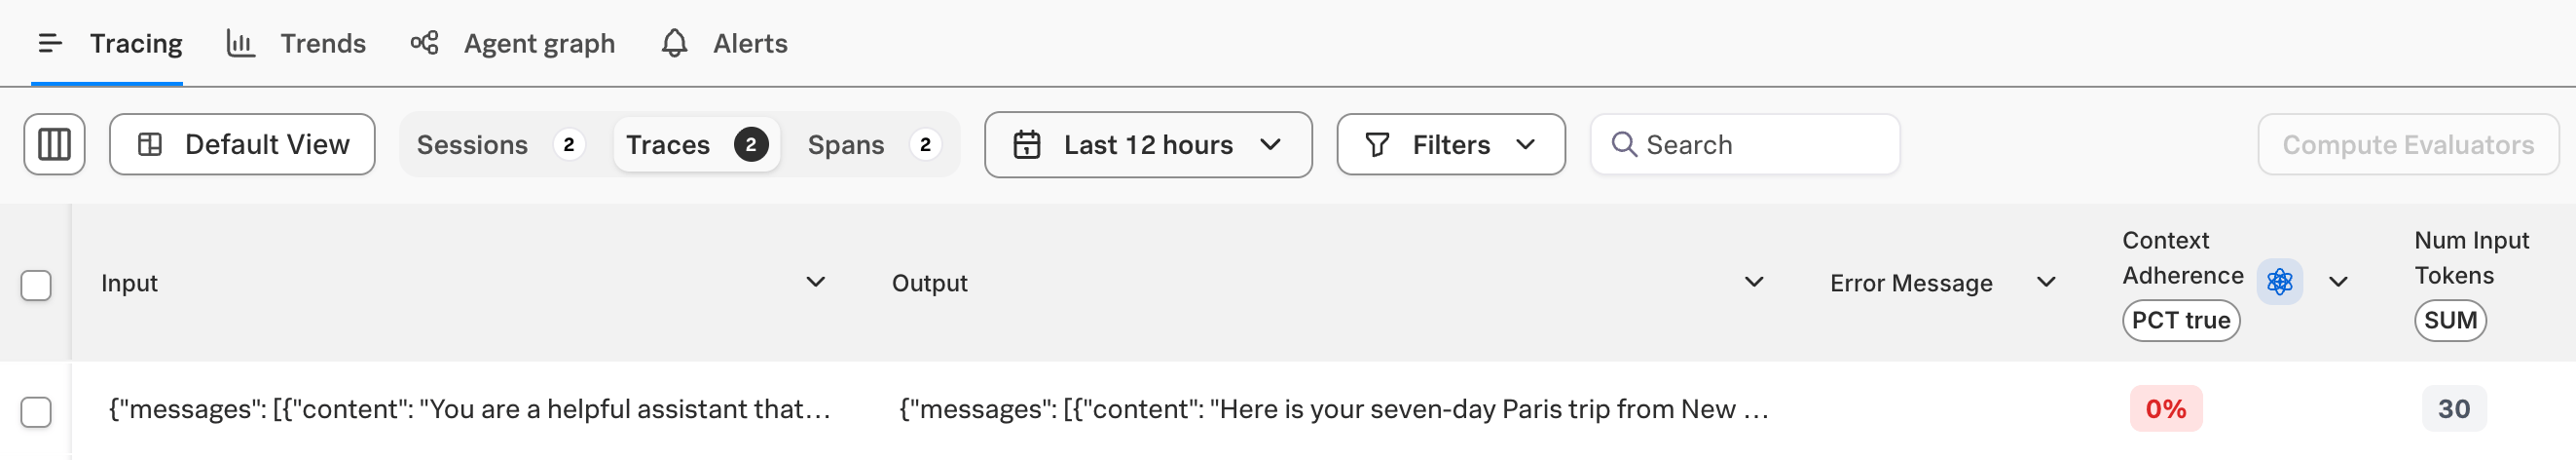Click the Context Adherence atom icon
This screenshot has height=460, width=2576.
[2279, 282]
